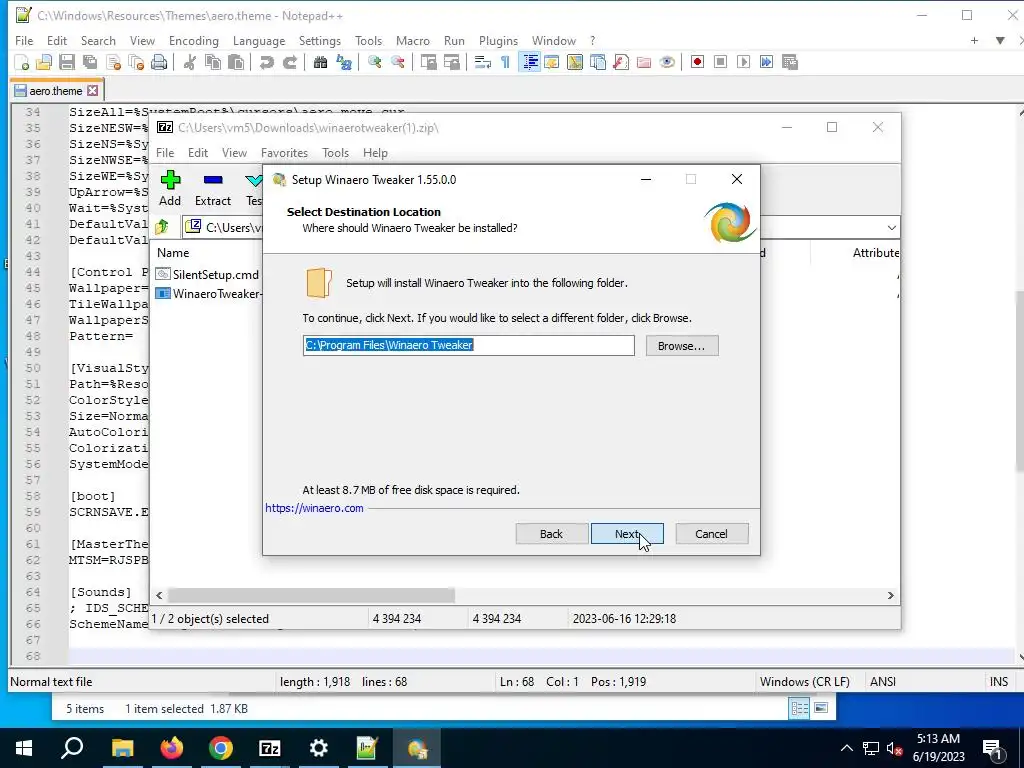Viewport: 1024px width, 768px height.
Task: Toggle synchronized vertical scrolling icon
Action: coord(428,62)
